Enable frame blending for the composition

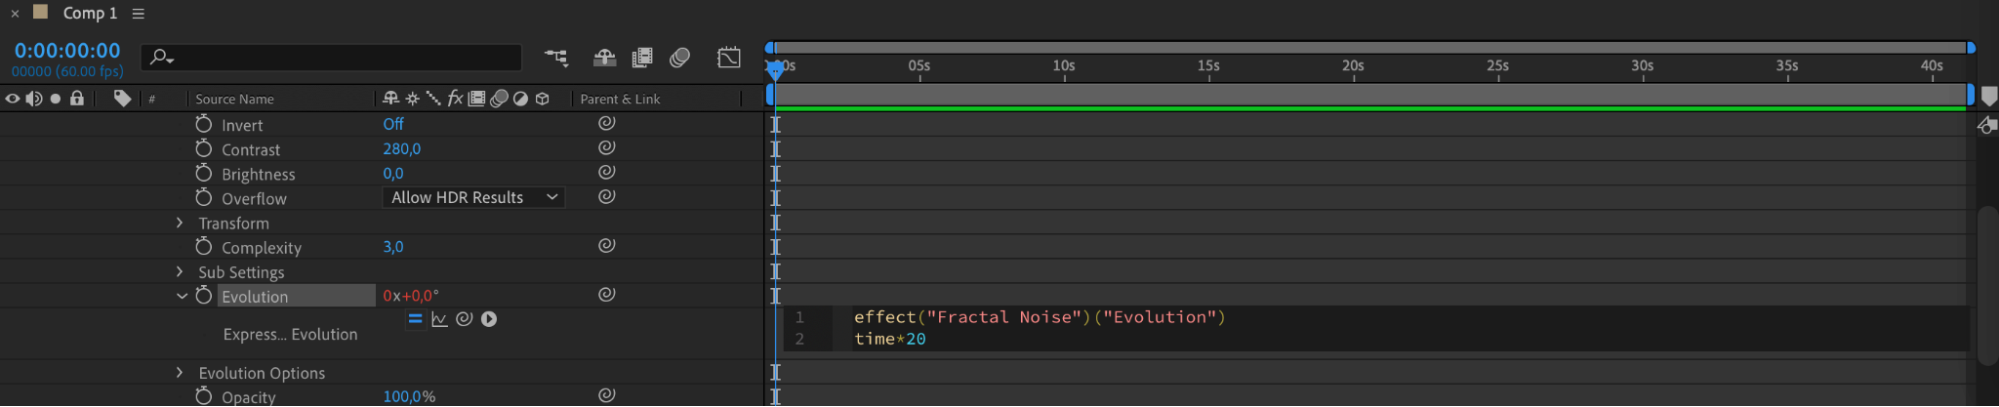[642, 58]
